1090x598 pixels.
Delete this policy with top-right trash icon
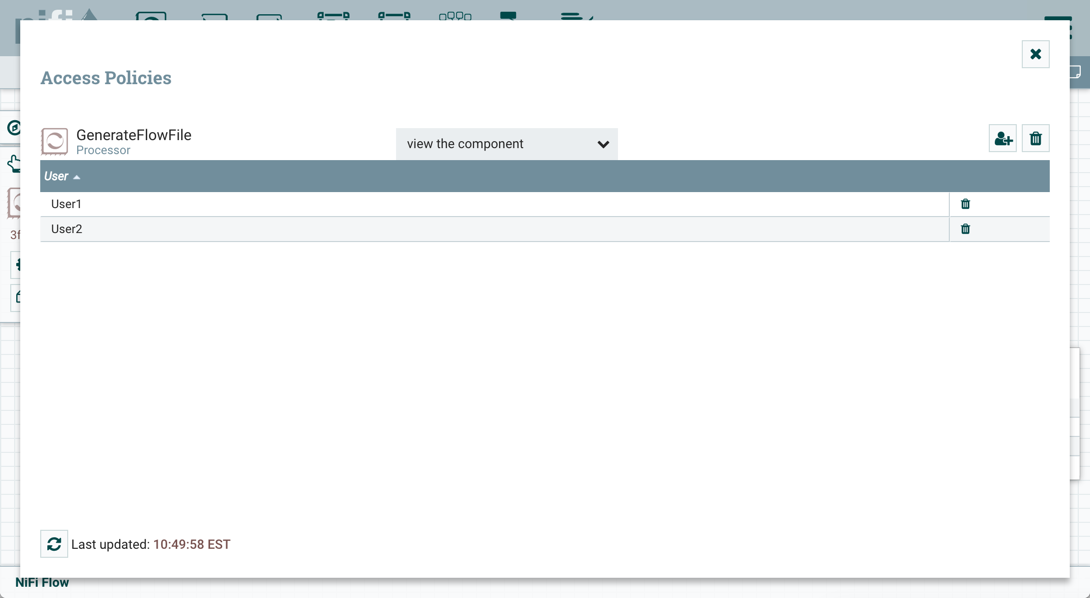click(x=1035, y=139)
